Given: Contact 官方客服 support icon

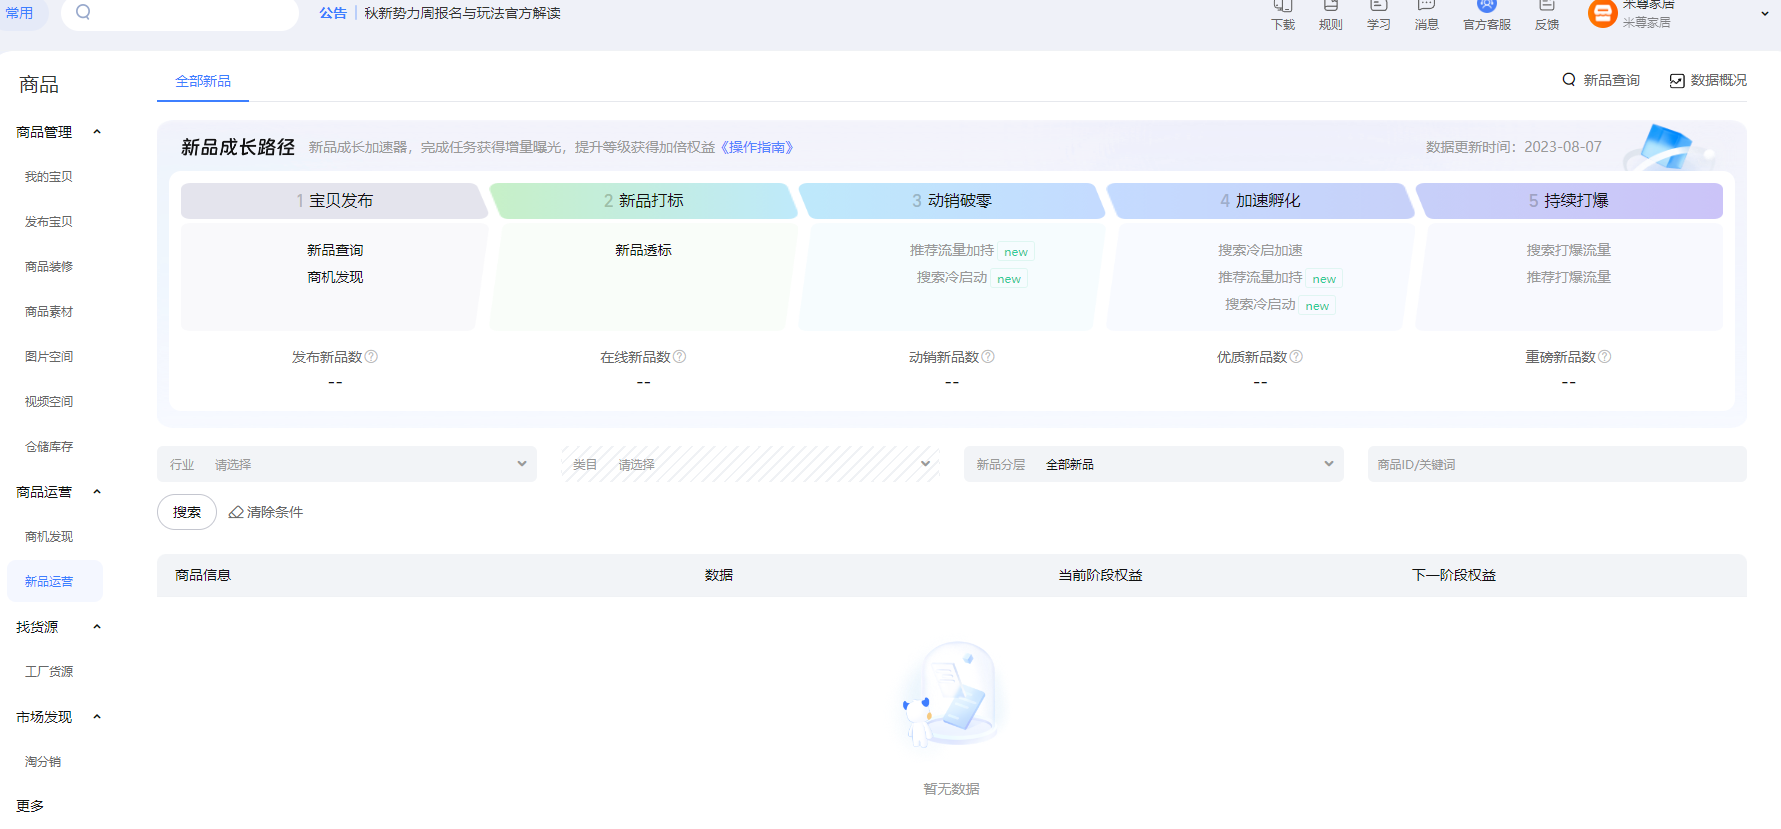Looking at the screenshot, I should tap(1487, 8).
